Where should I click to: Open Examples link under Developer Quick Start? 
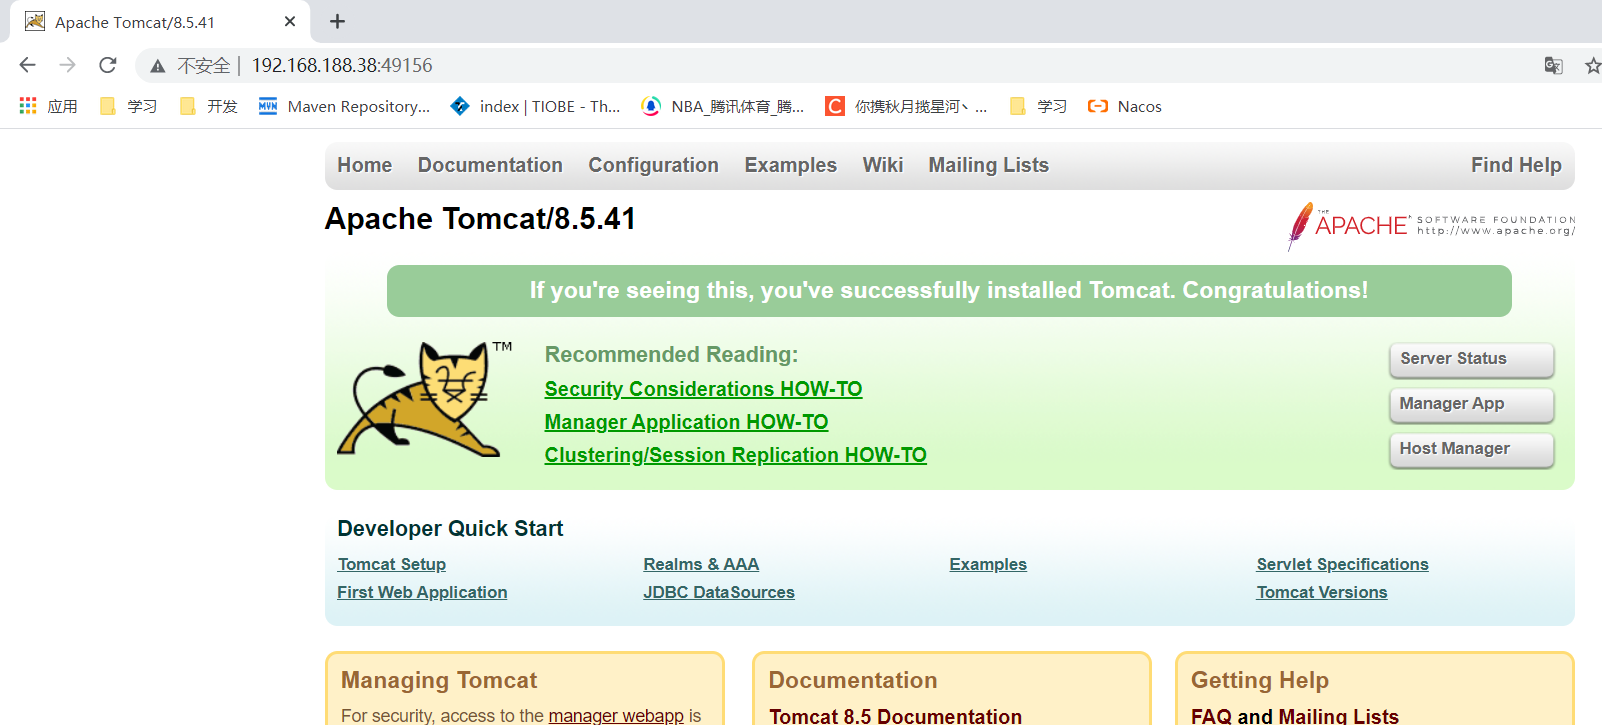click(x=988, y=564)
